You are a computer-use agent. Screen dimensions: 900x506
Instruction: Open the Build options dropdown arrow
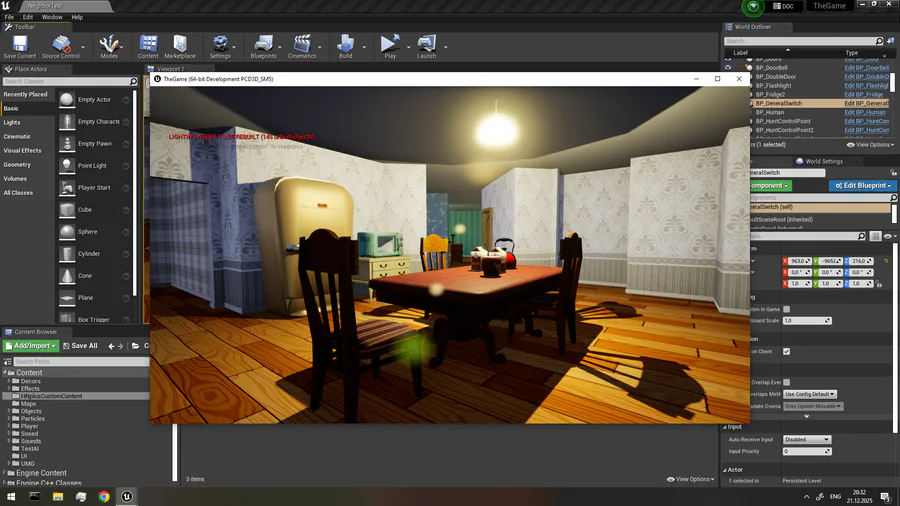coord(364,47)
